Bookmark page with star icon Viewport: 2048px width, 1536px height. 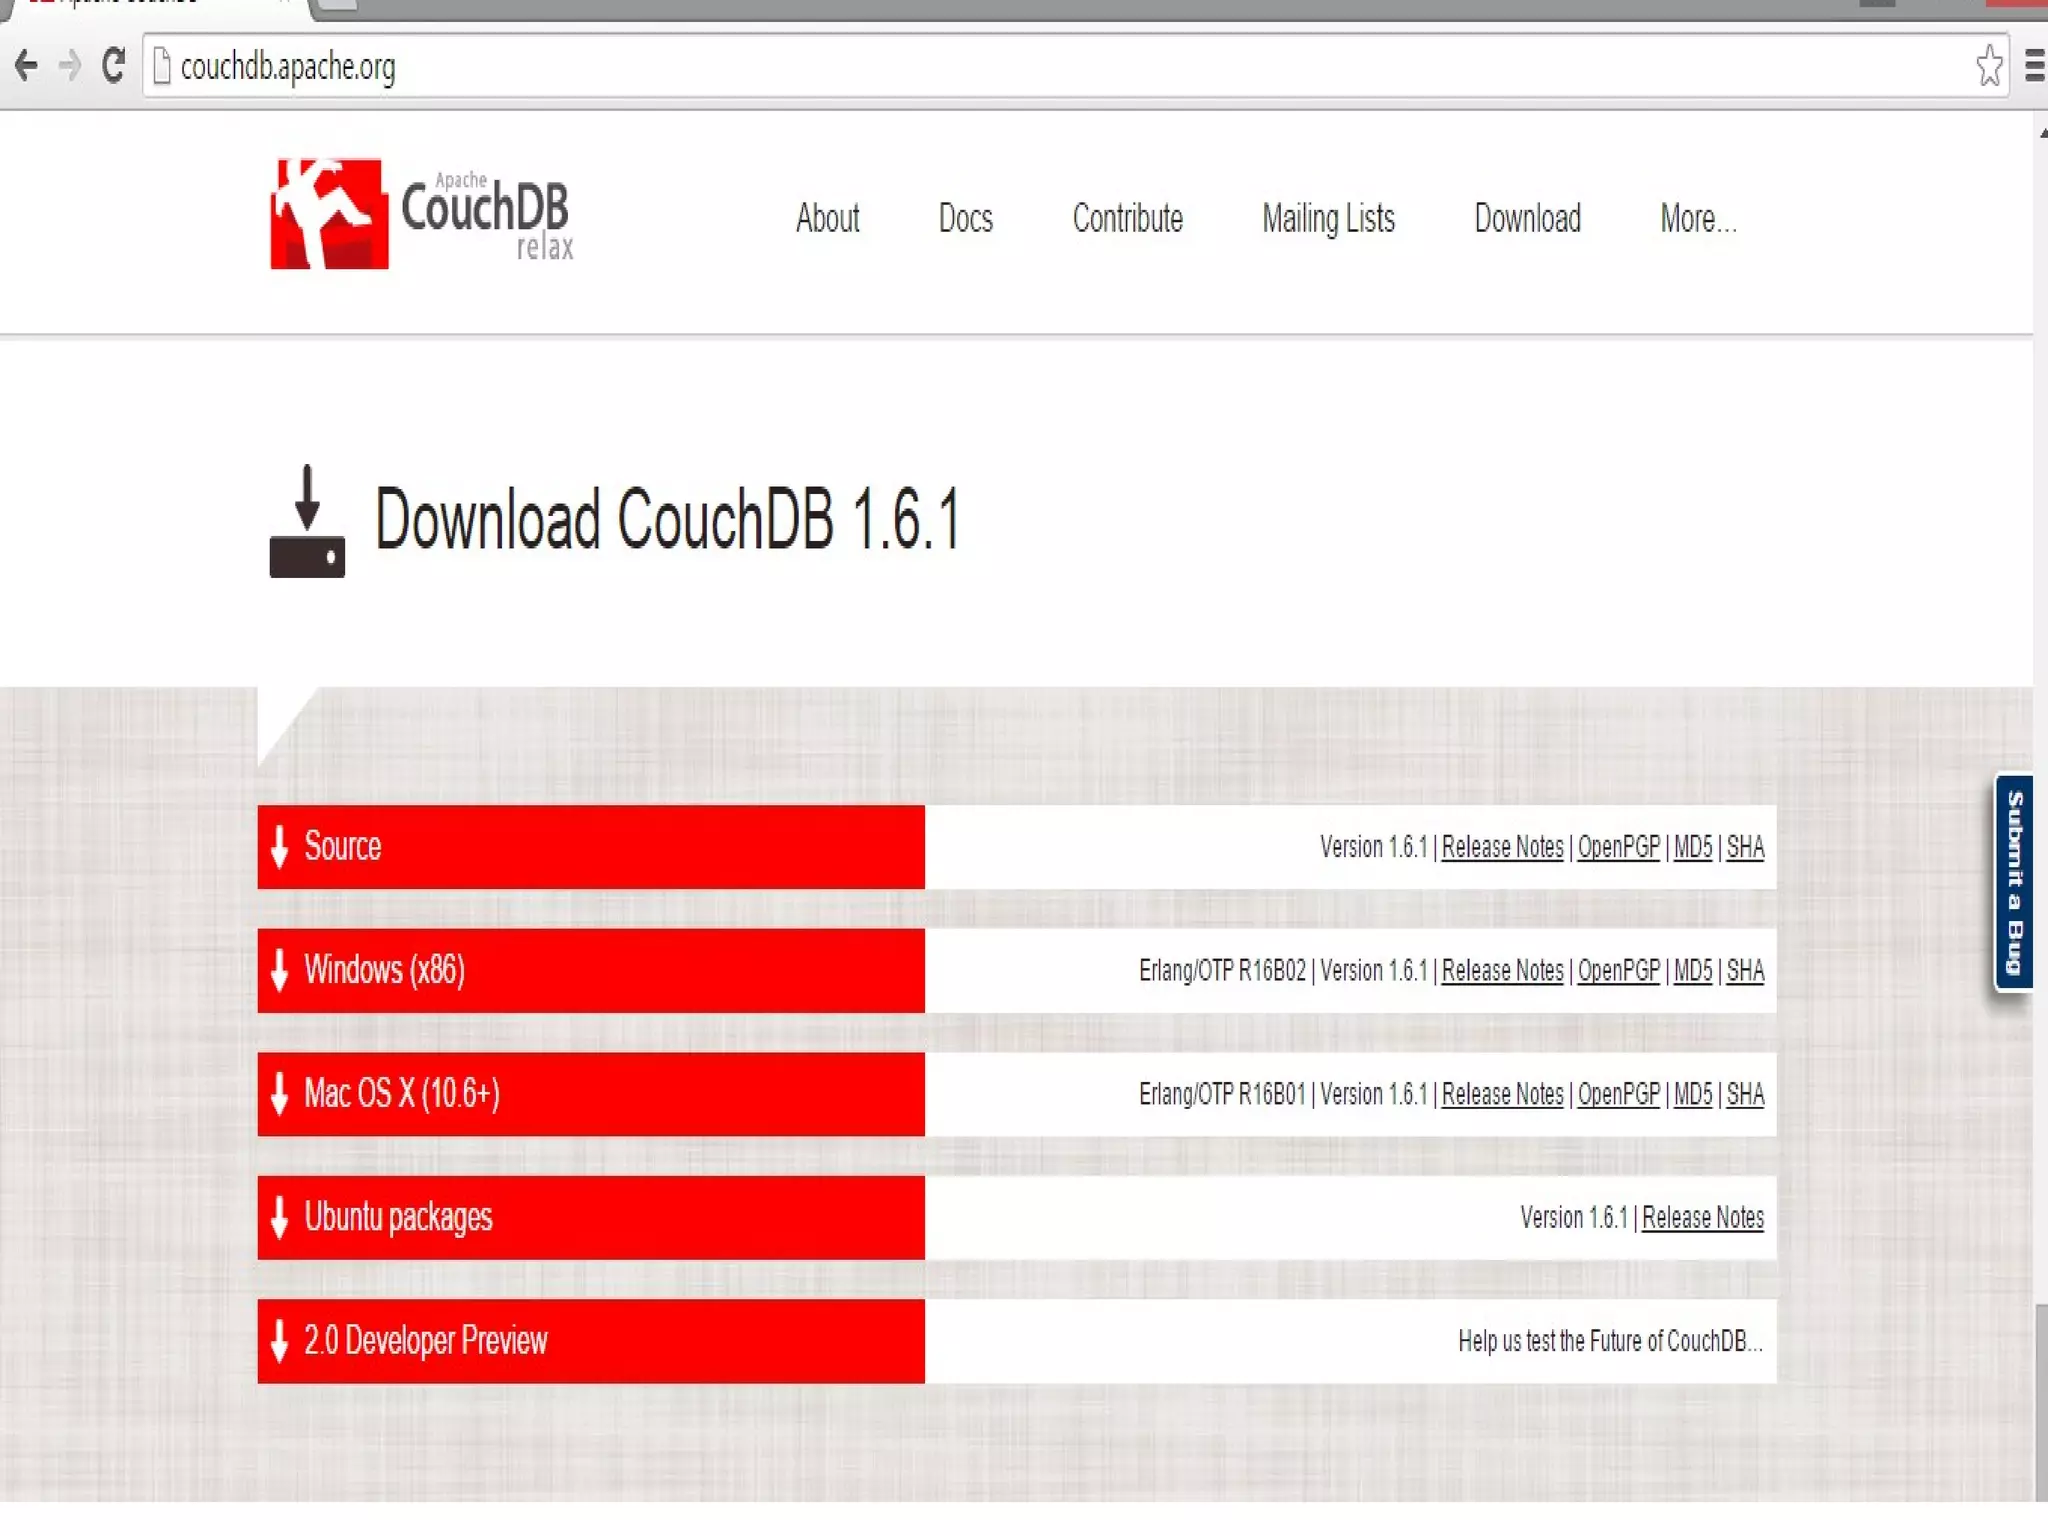[x=1988, y=66]
